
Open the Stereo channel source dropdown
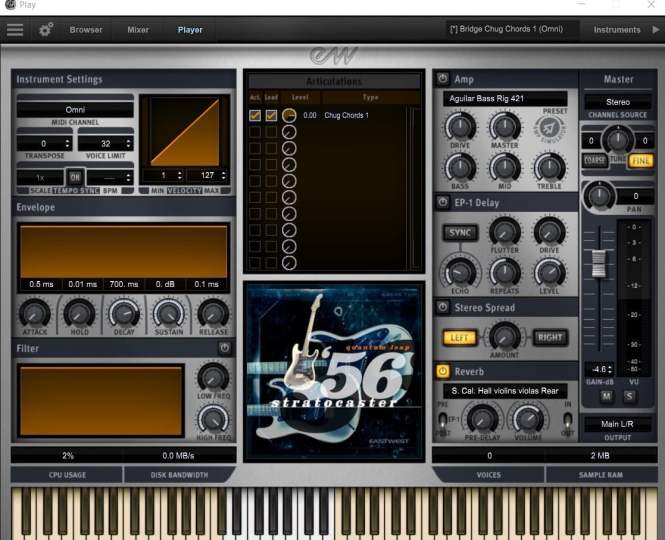point(618,102)
